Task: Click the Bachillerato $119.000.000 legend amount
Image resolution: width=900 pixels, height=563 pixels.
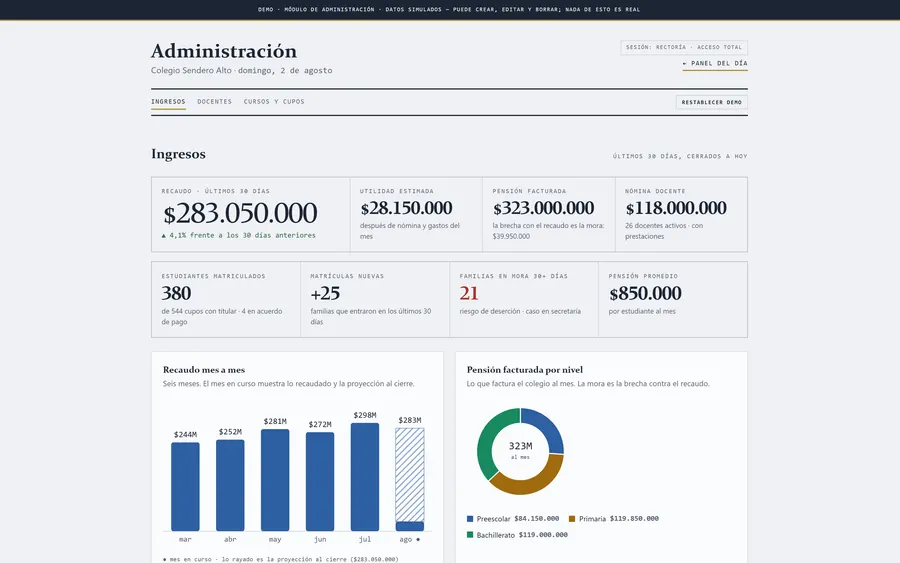Action: [x=543, y=535]
